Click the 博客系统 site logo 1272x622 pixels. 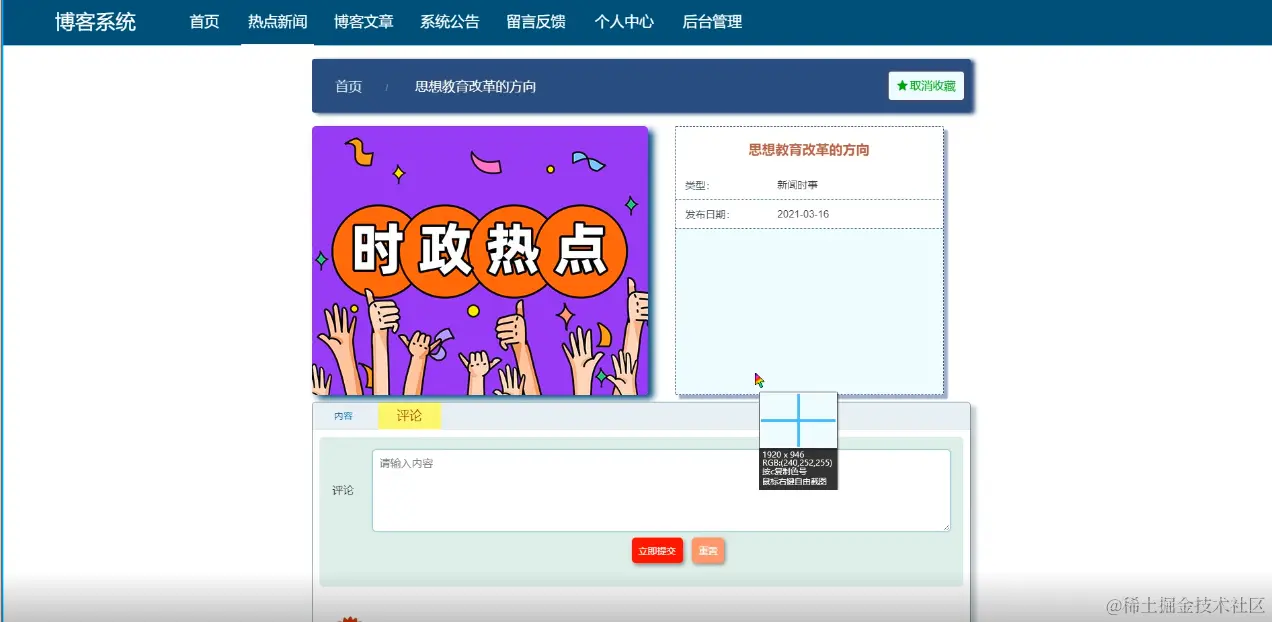[95, 22]
